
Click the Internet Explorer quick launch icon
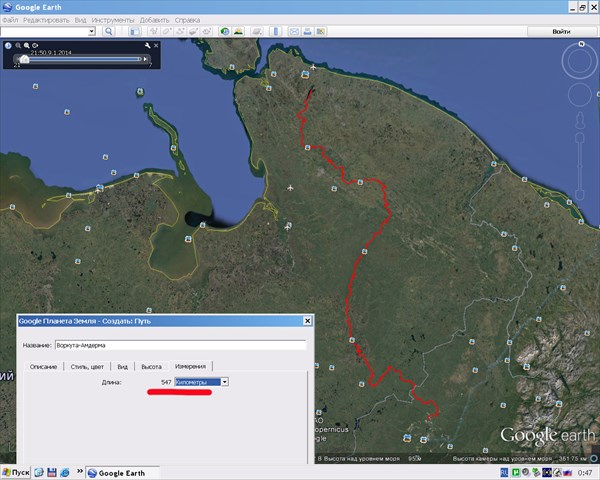point(65,473)
